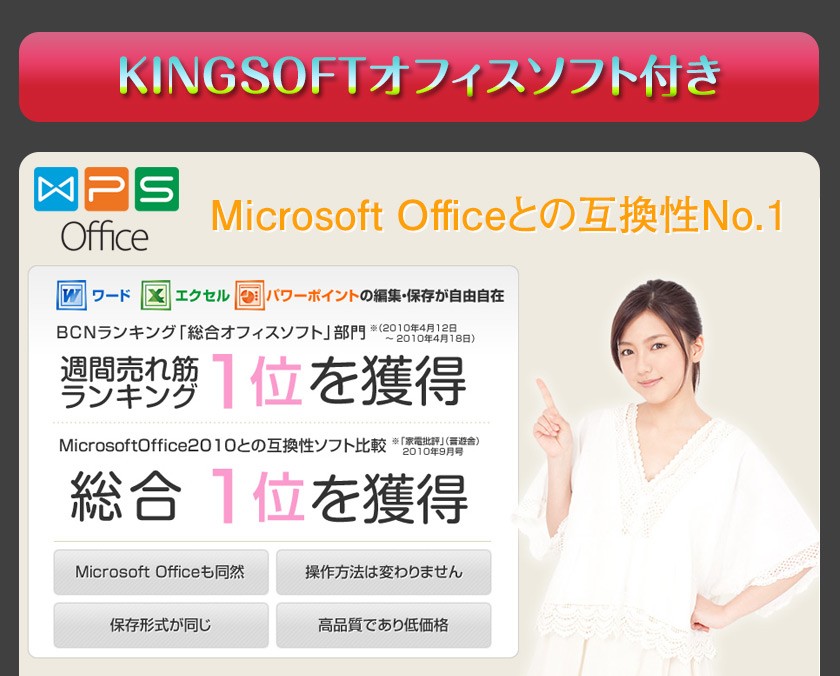This screenshot has height=676, width=840.
Task: Click the blue ワード label
Action: pyautogui.click(x=111, y=296)
